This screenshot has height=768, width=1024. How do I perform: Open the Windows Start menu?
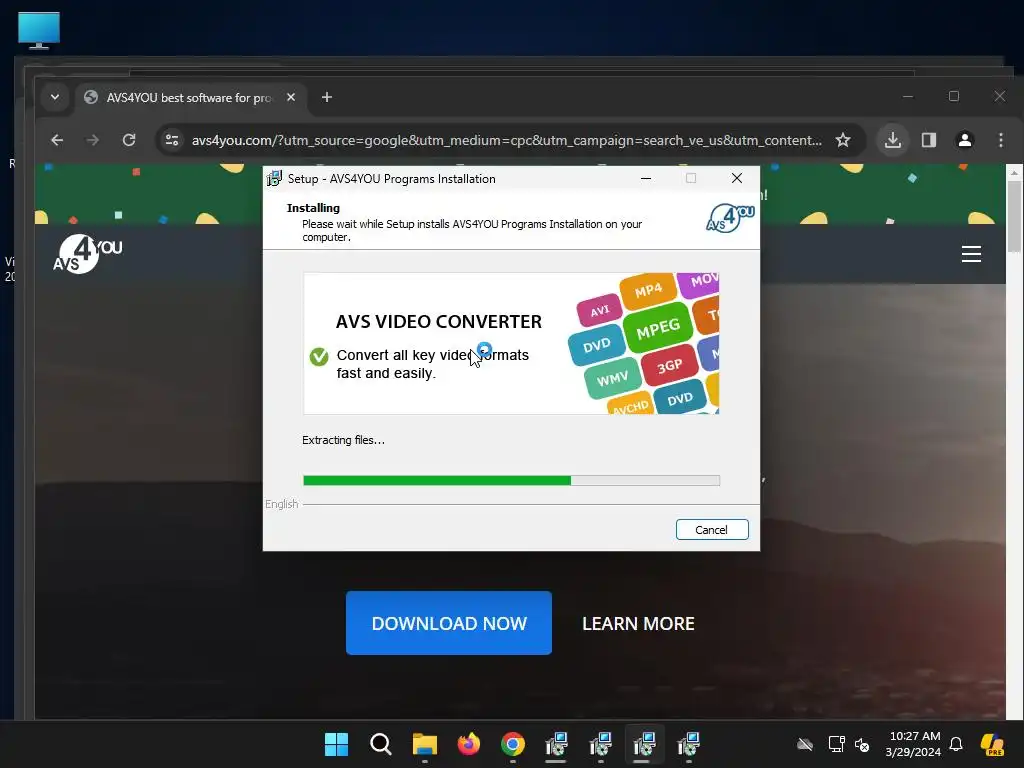point(336,744)
